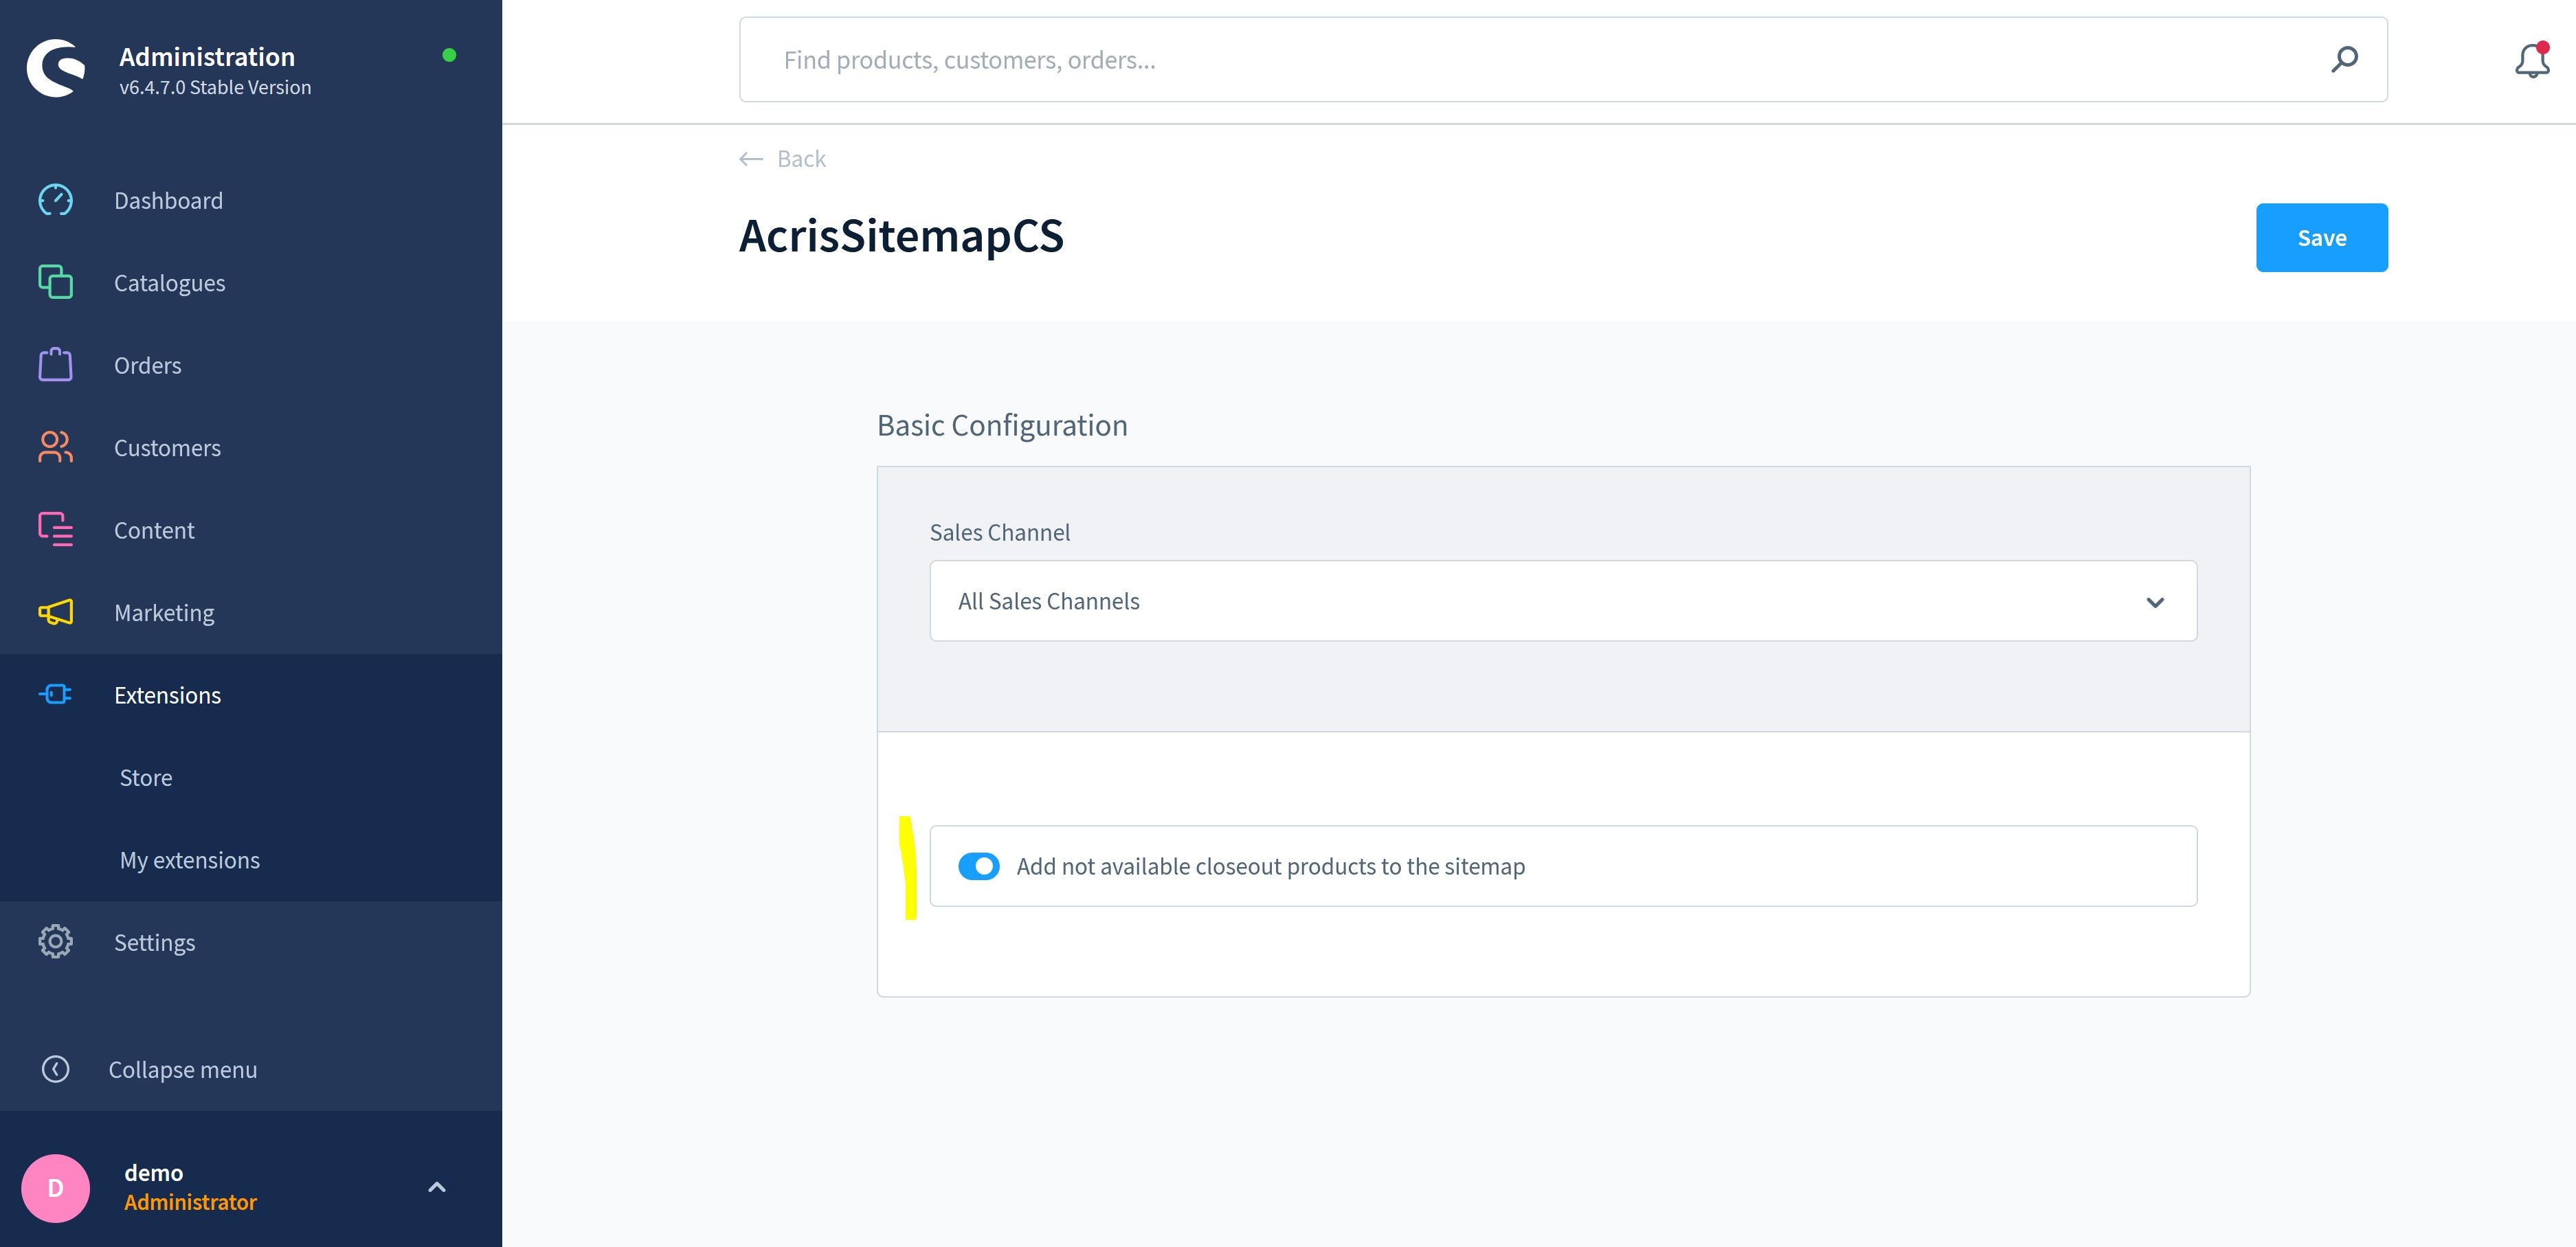Click the Content icon in sidebar
Image resolution: width=2576 pixels, height=1247 pixels.
pyautogui.click(x=54, y=529)
